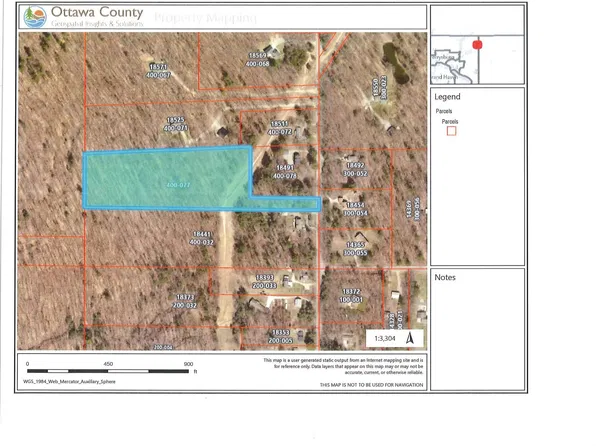Click parcel label 18492 300-052
This screenshot has height=446, width=596.
click(x=355, y=169)
